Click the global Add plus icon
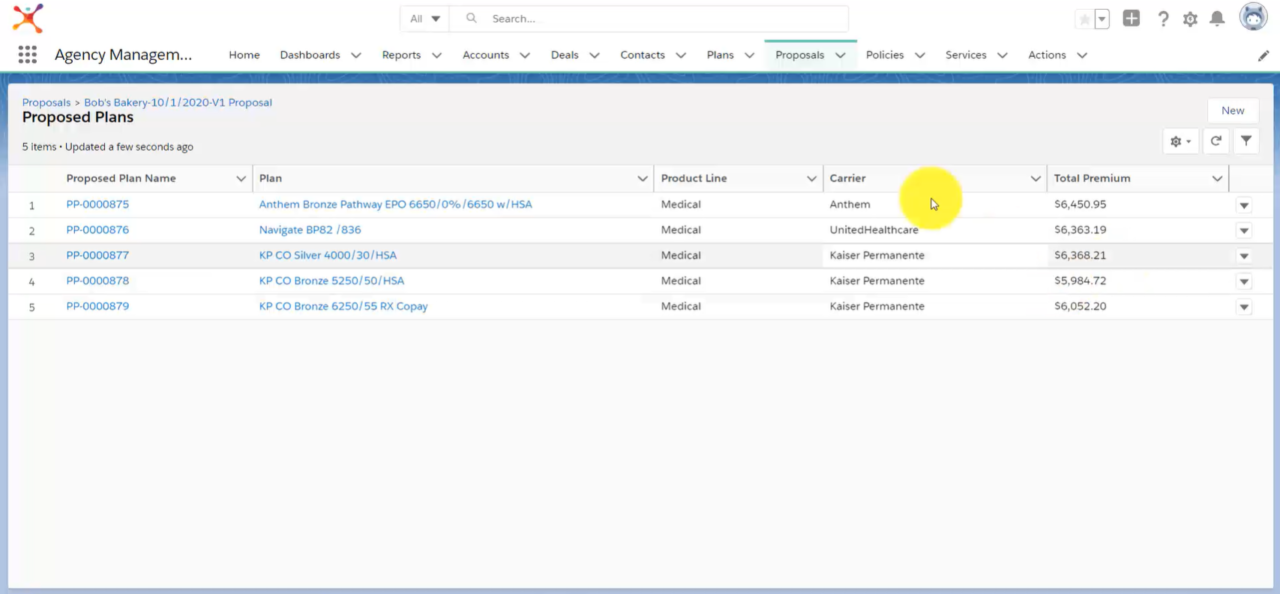Image resolution: width=1280 pixels, height=594 pixels. [1131, 18]
